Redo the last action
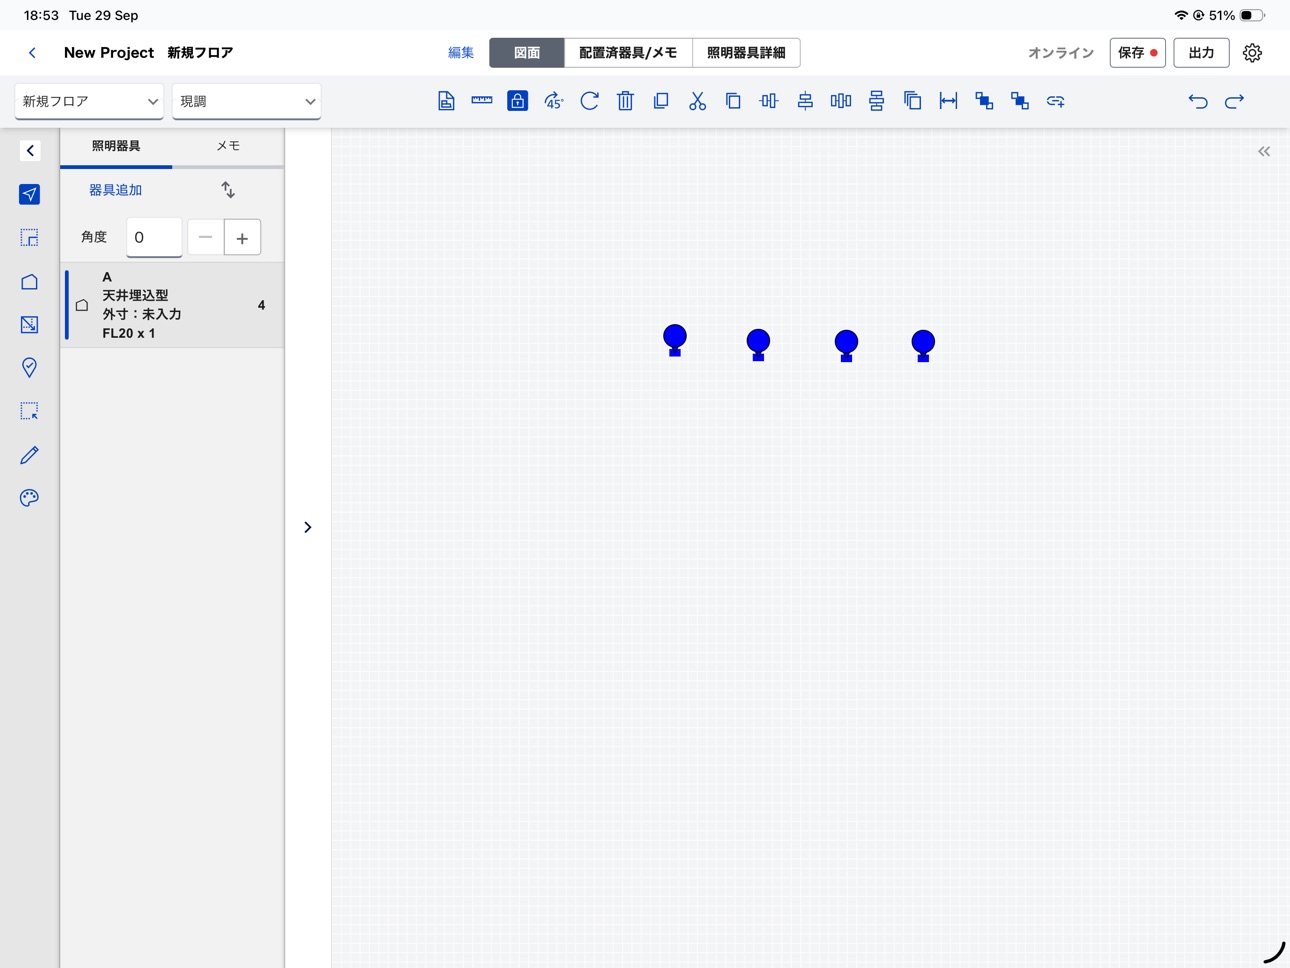This screenshot has width=1290, height=968. point(1234,101)
